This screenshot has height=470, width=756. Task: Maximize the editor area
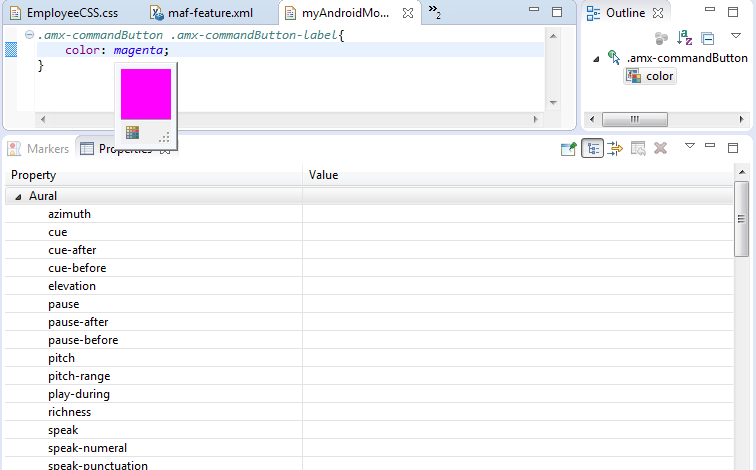557,12
